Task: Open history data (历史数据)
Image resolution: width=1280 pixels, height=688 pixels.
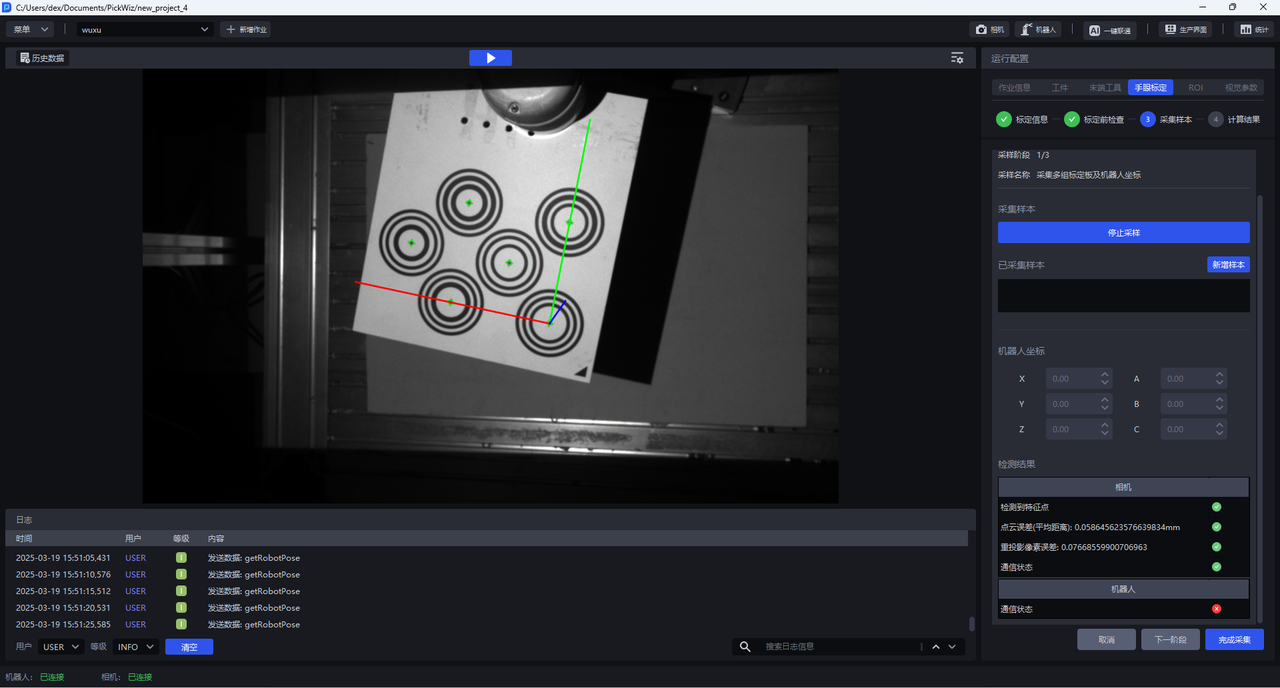Action: pyautogui.click(x=41, y=58)
